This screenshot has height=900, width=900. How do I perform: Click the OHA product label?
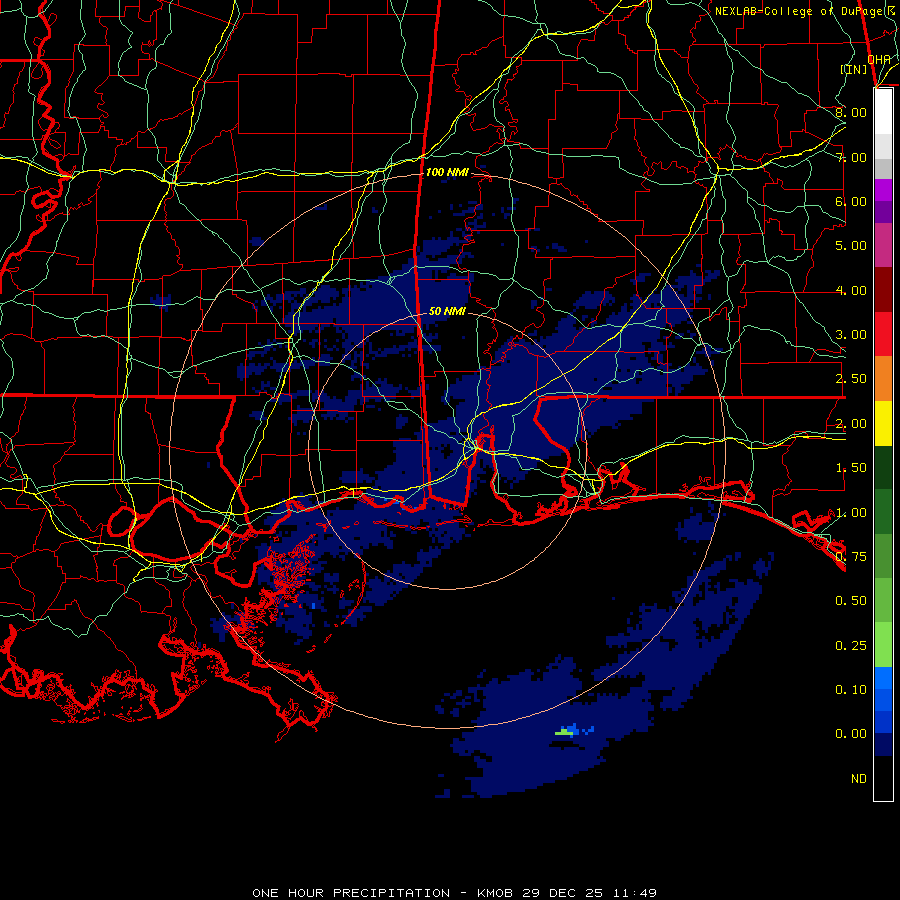pos(879,59)
